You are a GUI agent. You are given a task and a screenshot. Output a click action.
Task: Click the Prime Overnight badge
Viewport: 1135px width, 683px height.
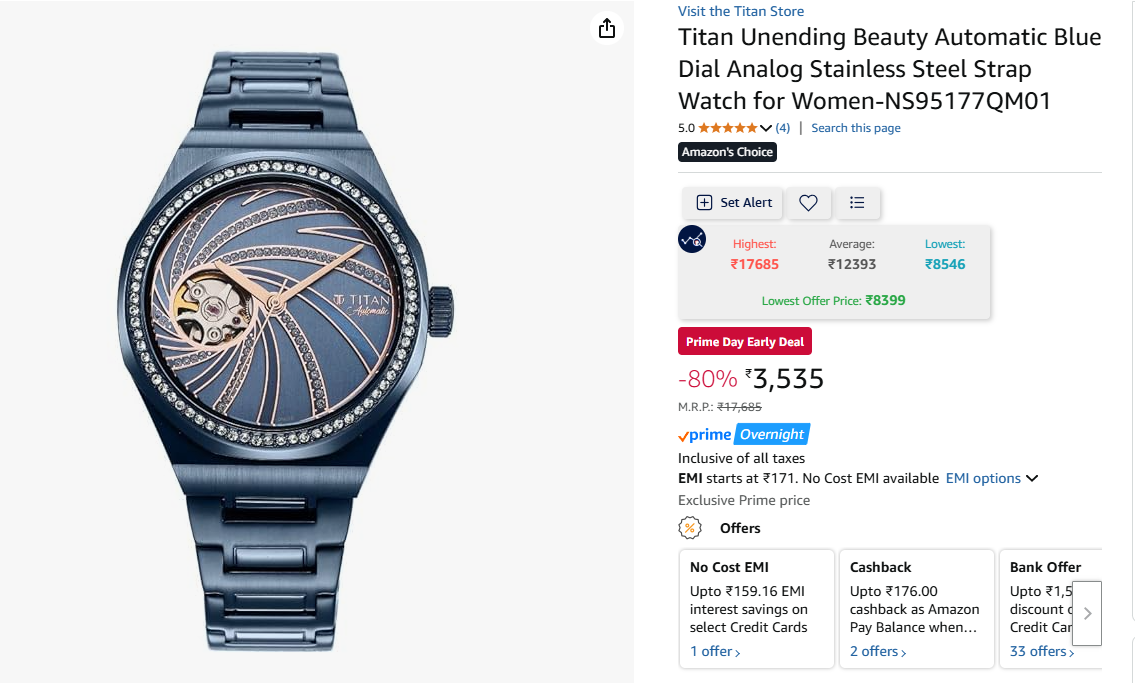(743, 435)
